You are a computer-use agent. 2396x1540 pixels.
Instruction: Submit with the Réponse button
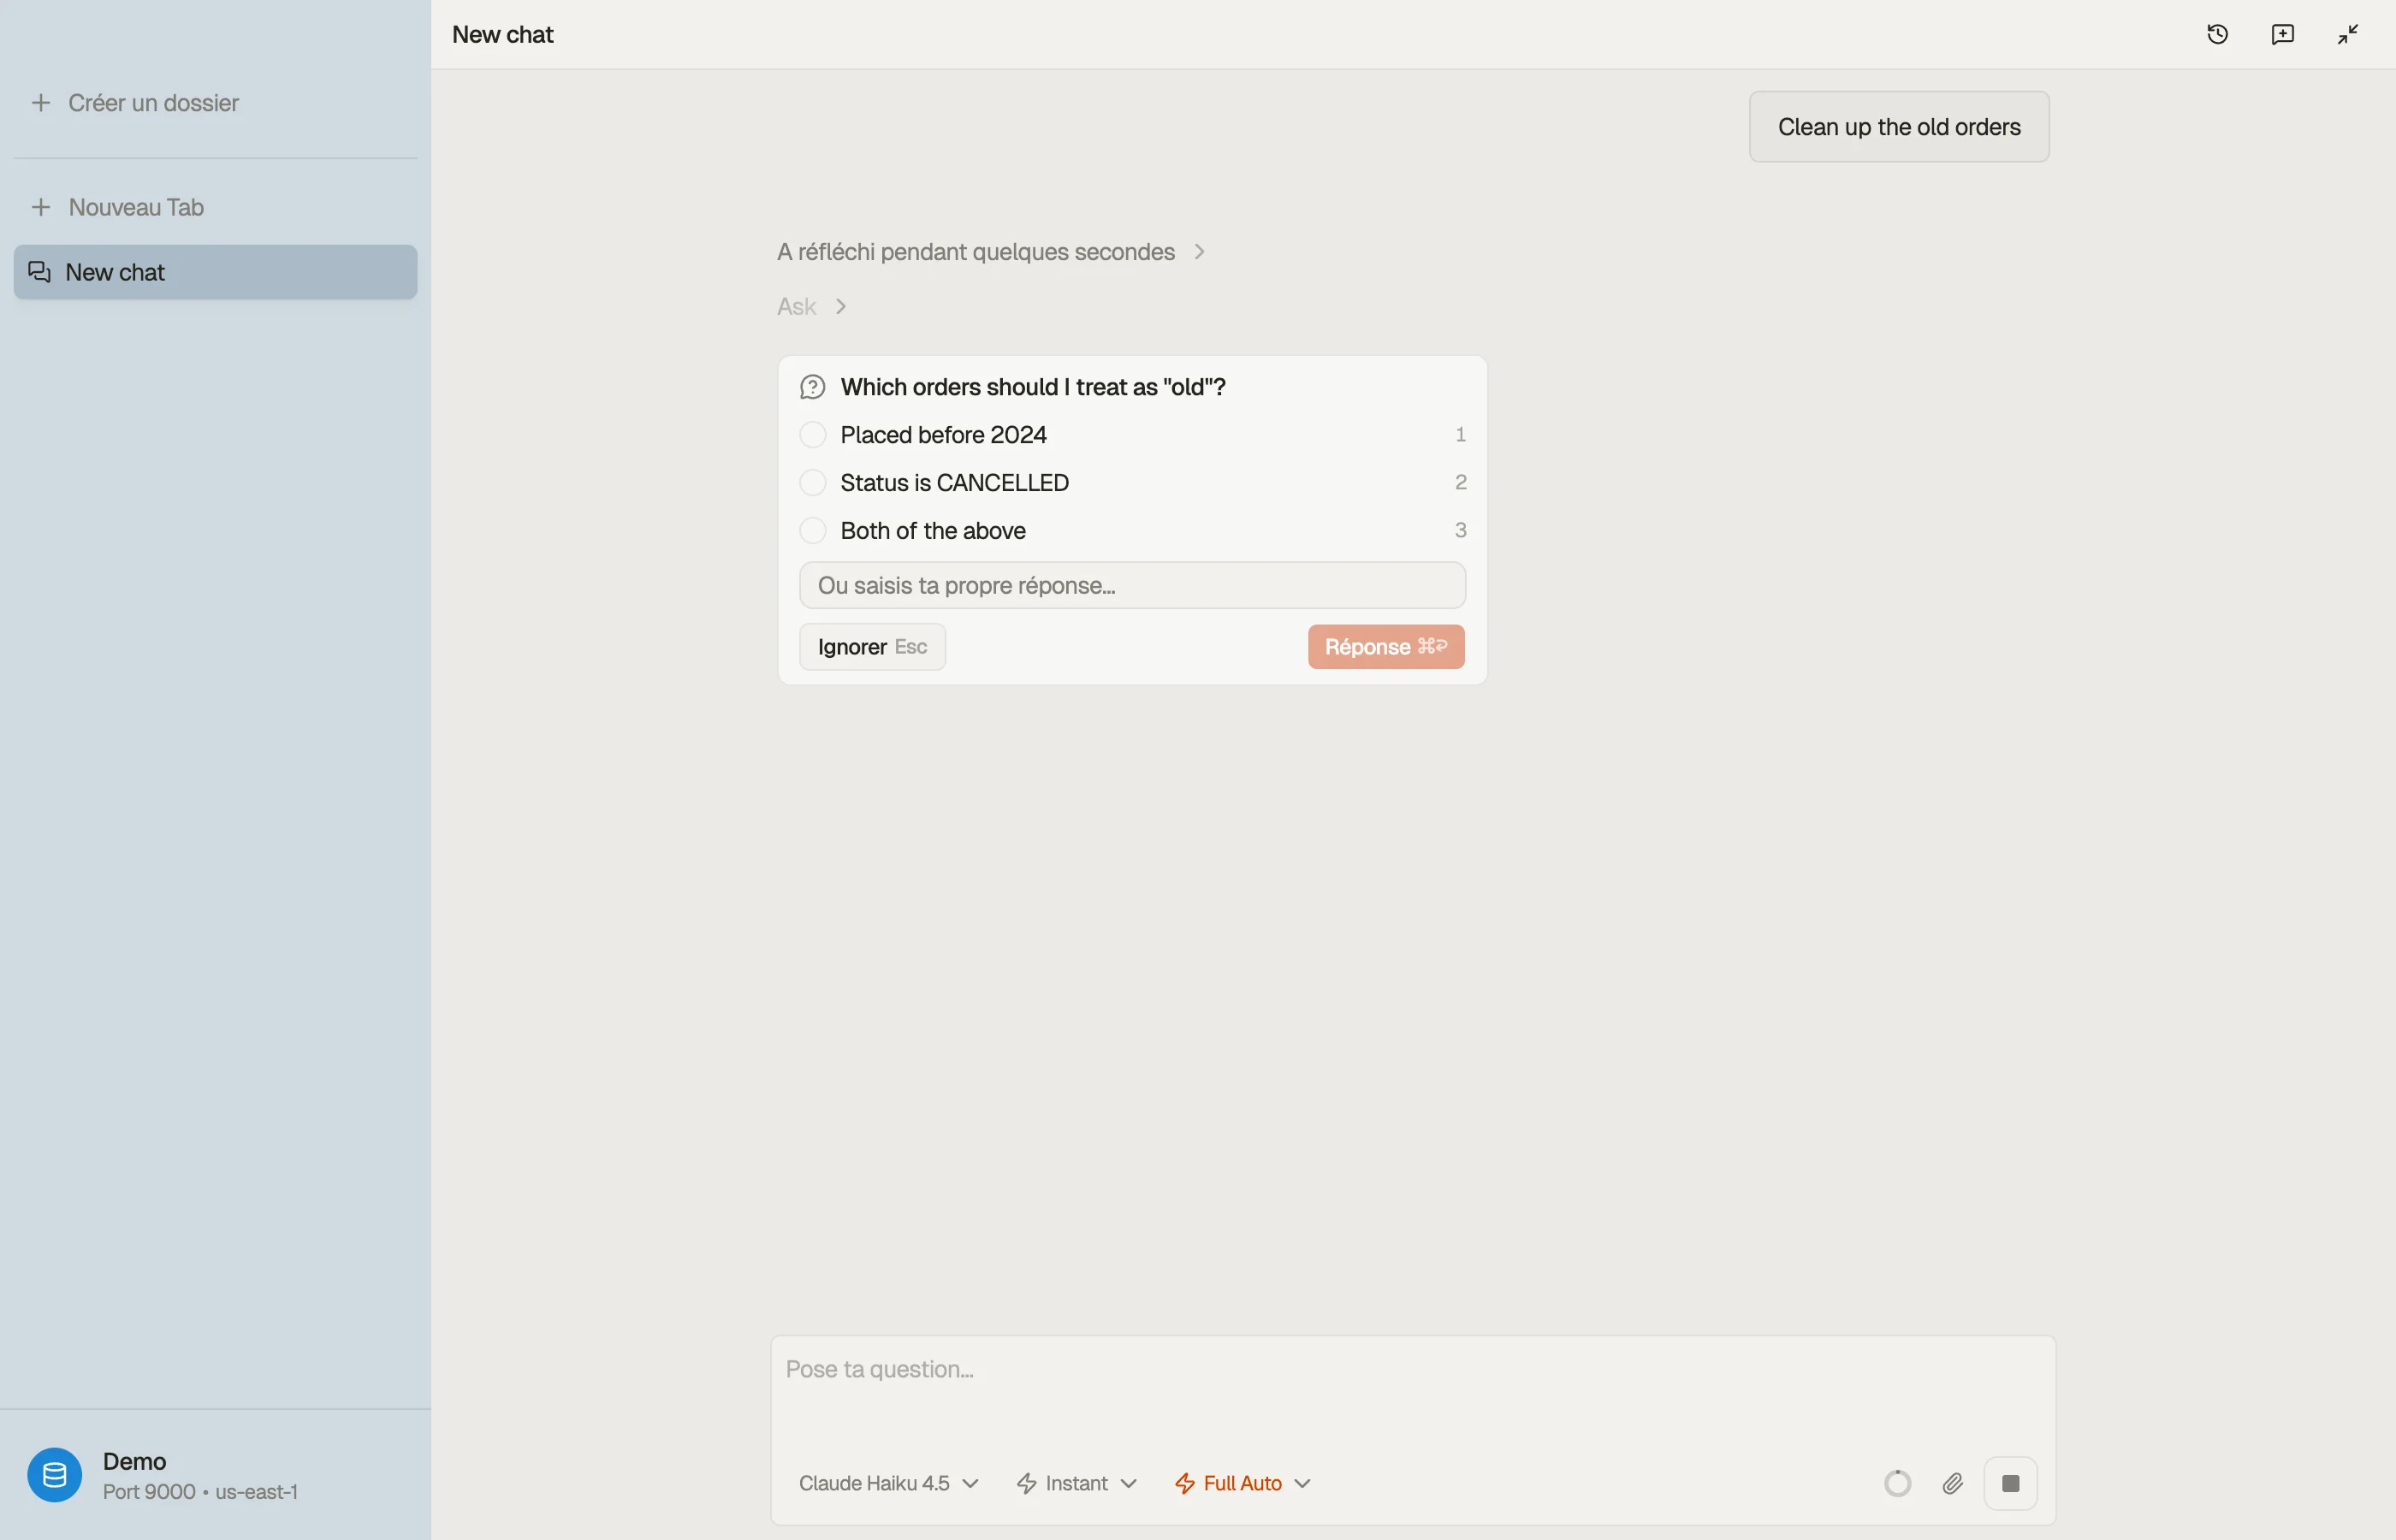click(1385, 647)
